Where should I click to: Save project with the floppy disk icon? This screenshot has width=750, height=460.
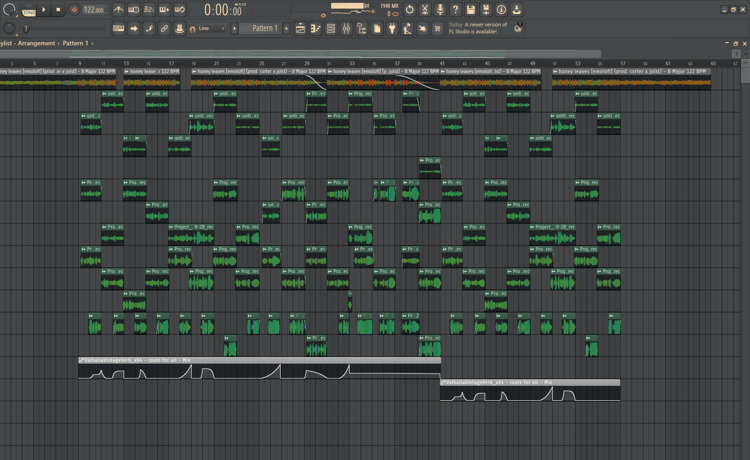point(471,9)
